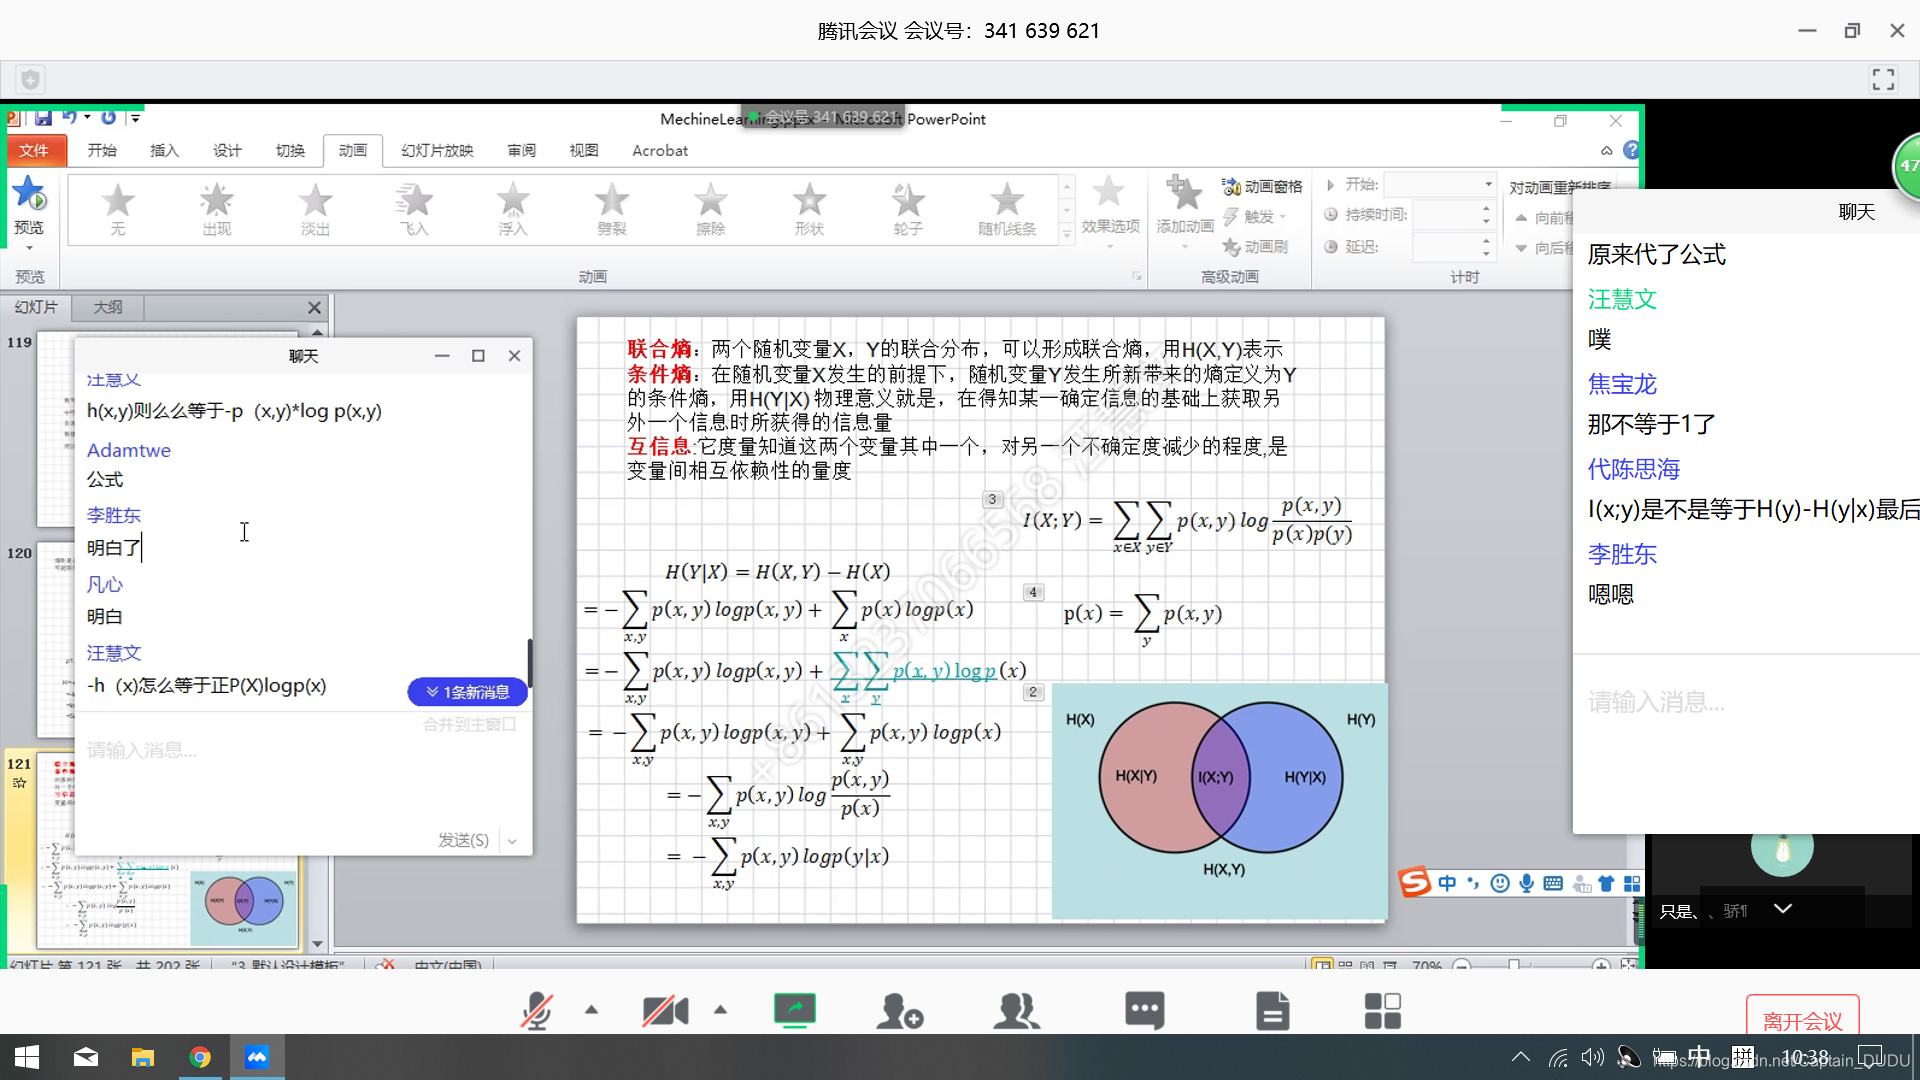Open the Mail app from taskbar
1920x1080 pixels.
coord(86,1057)
